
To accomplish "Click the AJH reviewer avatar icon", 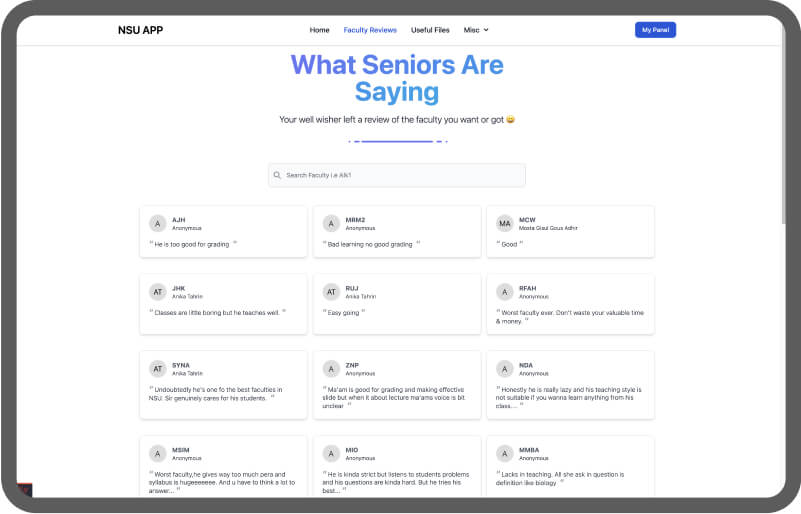I will 157,223.
